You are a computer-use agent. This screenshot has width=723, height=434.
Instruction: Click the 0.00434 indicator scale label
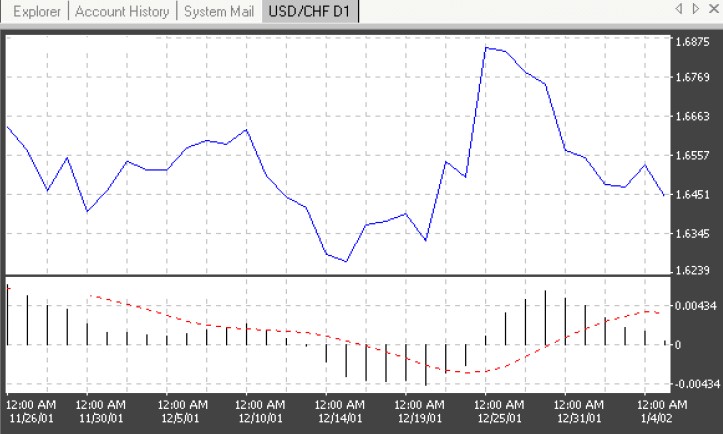696,306
